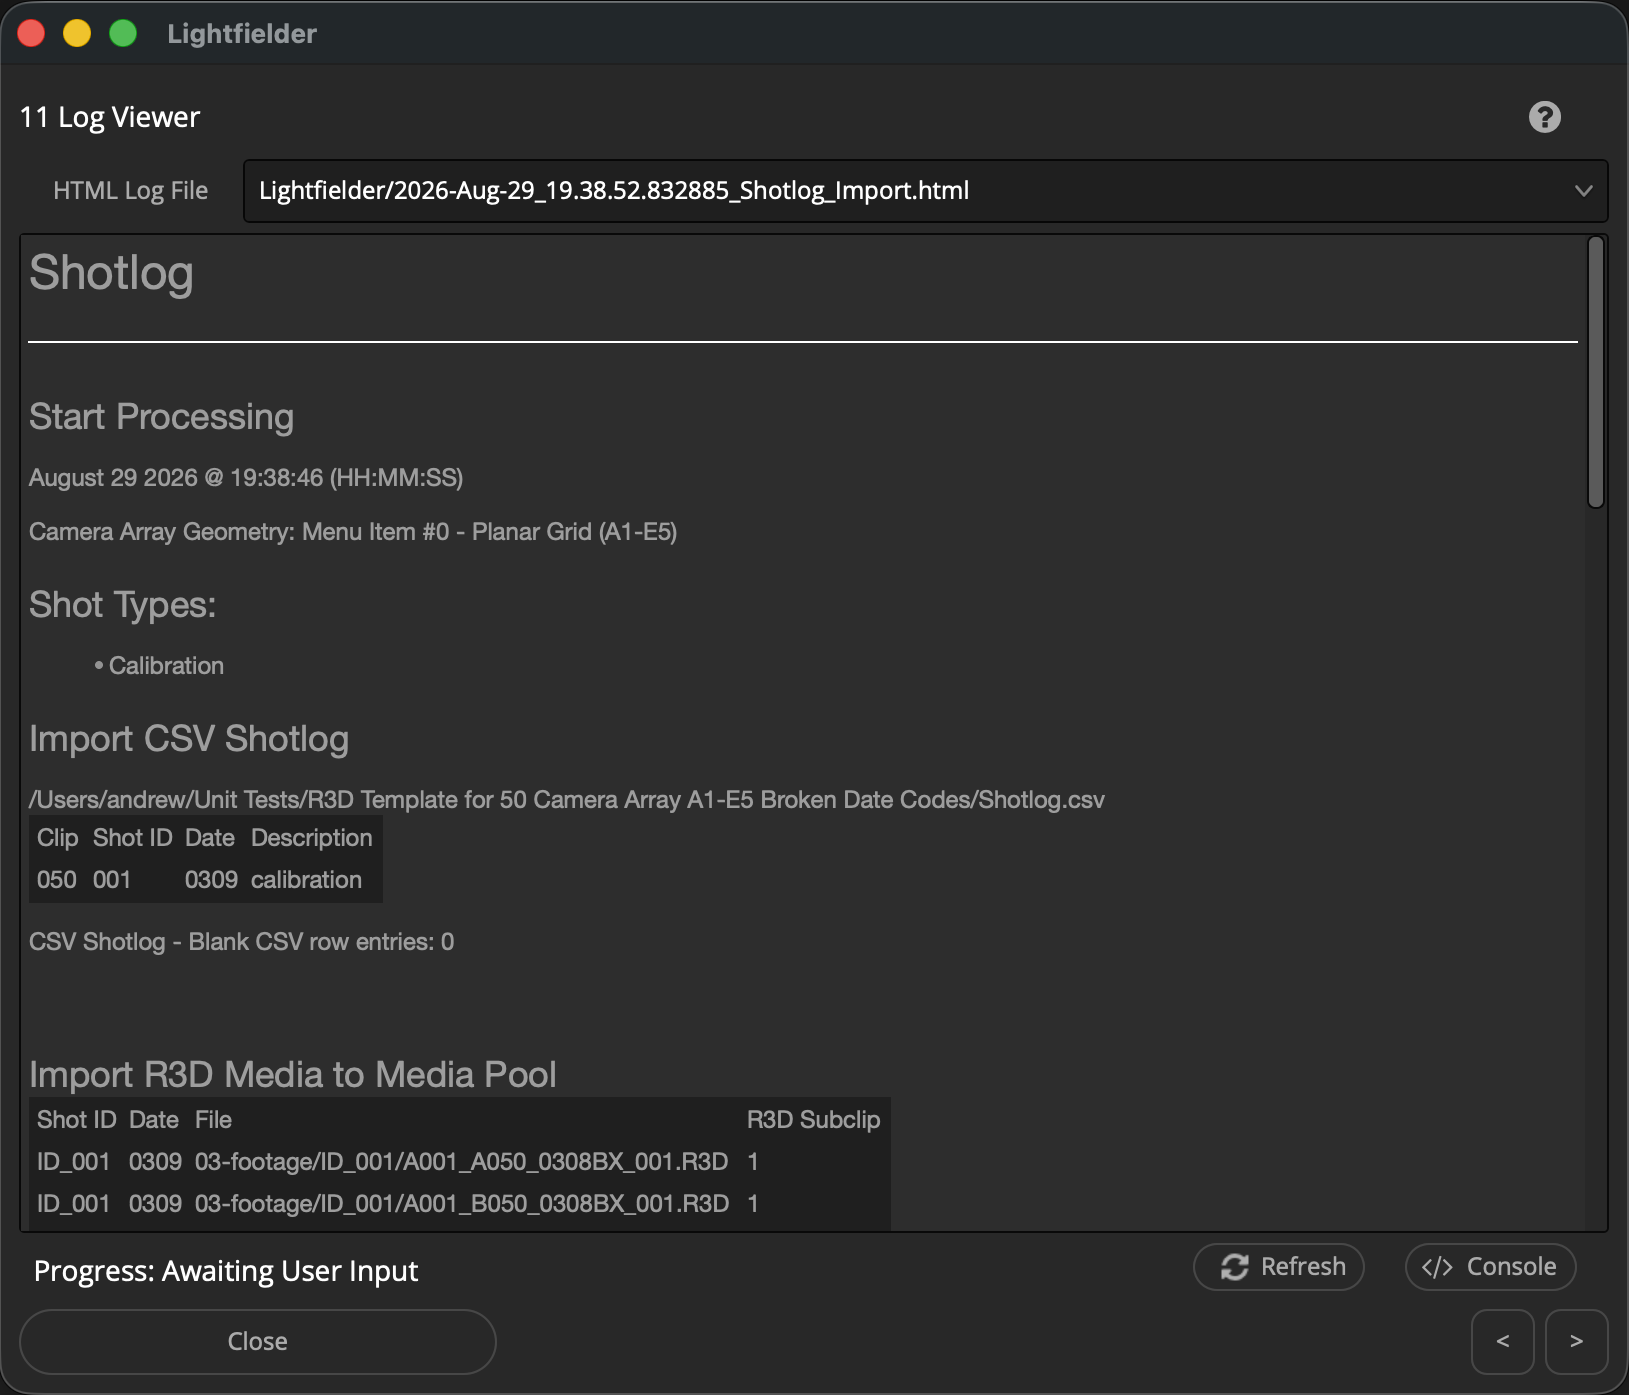The width and height of the screenshot is (1629, 1395).
Task: Open the help question mark icon
Action: tap(1544, 117)
